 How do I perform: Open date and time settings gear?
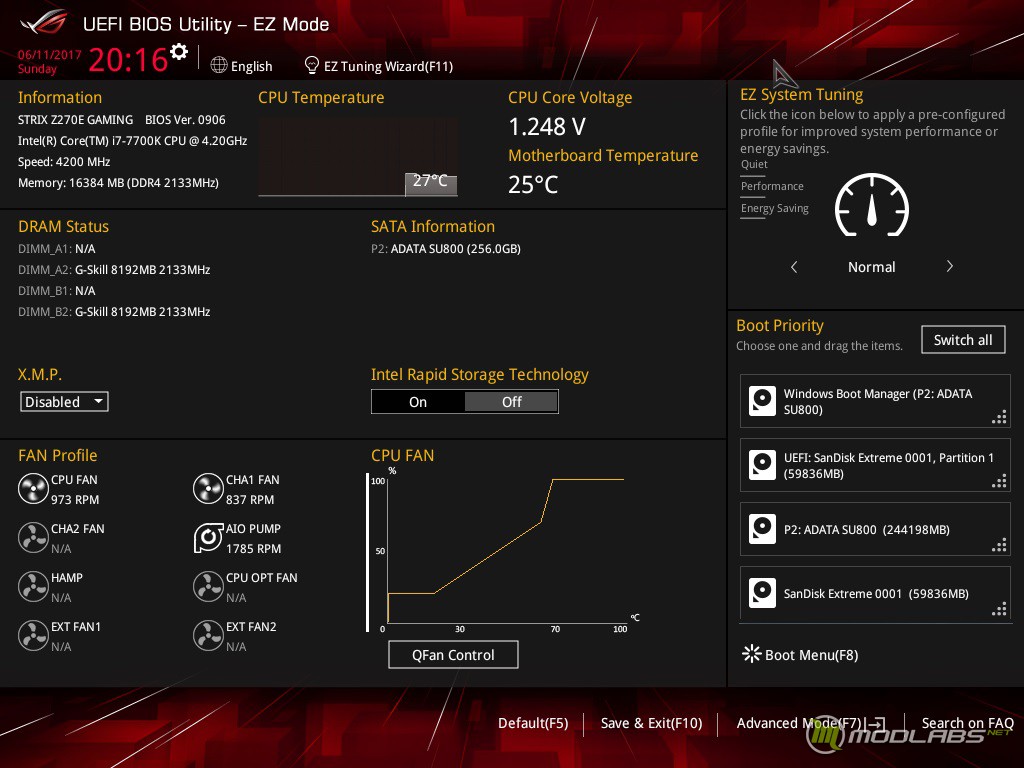(178, 52)
